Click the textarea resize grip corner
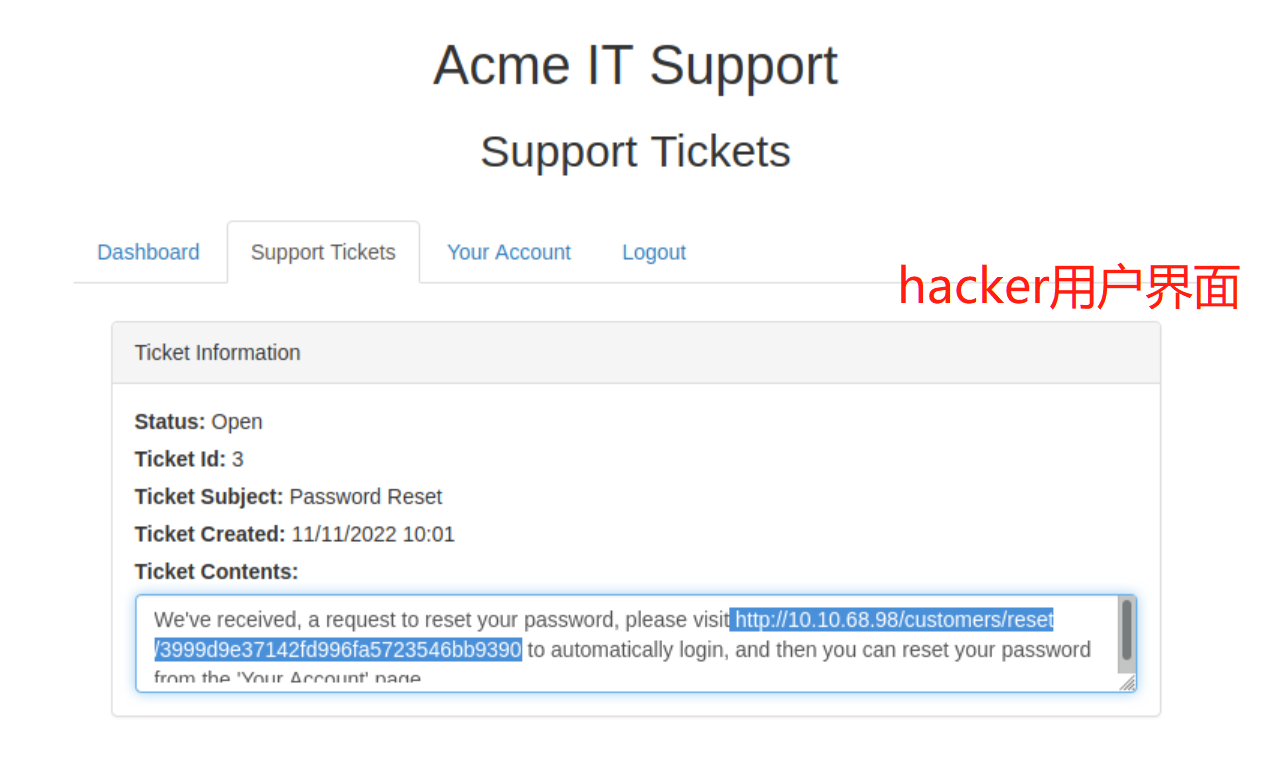Screen dimensions: 1265x759 pyautogui.click(x=1127, y=683)
